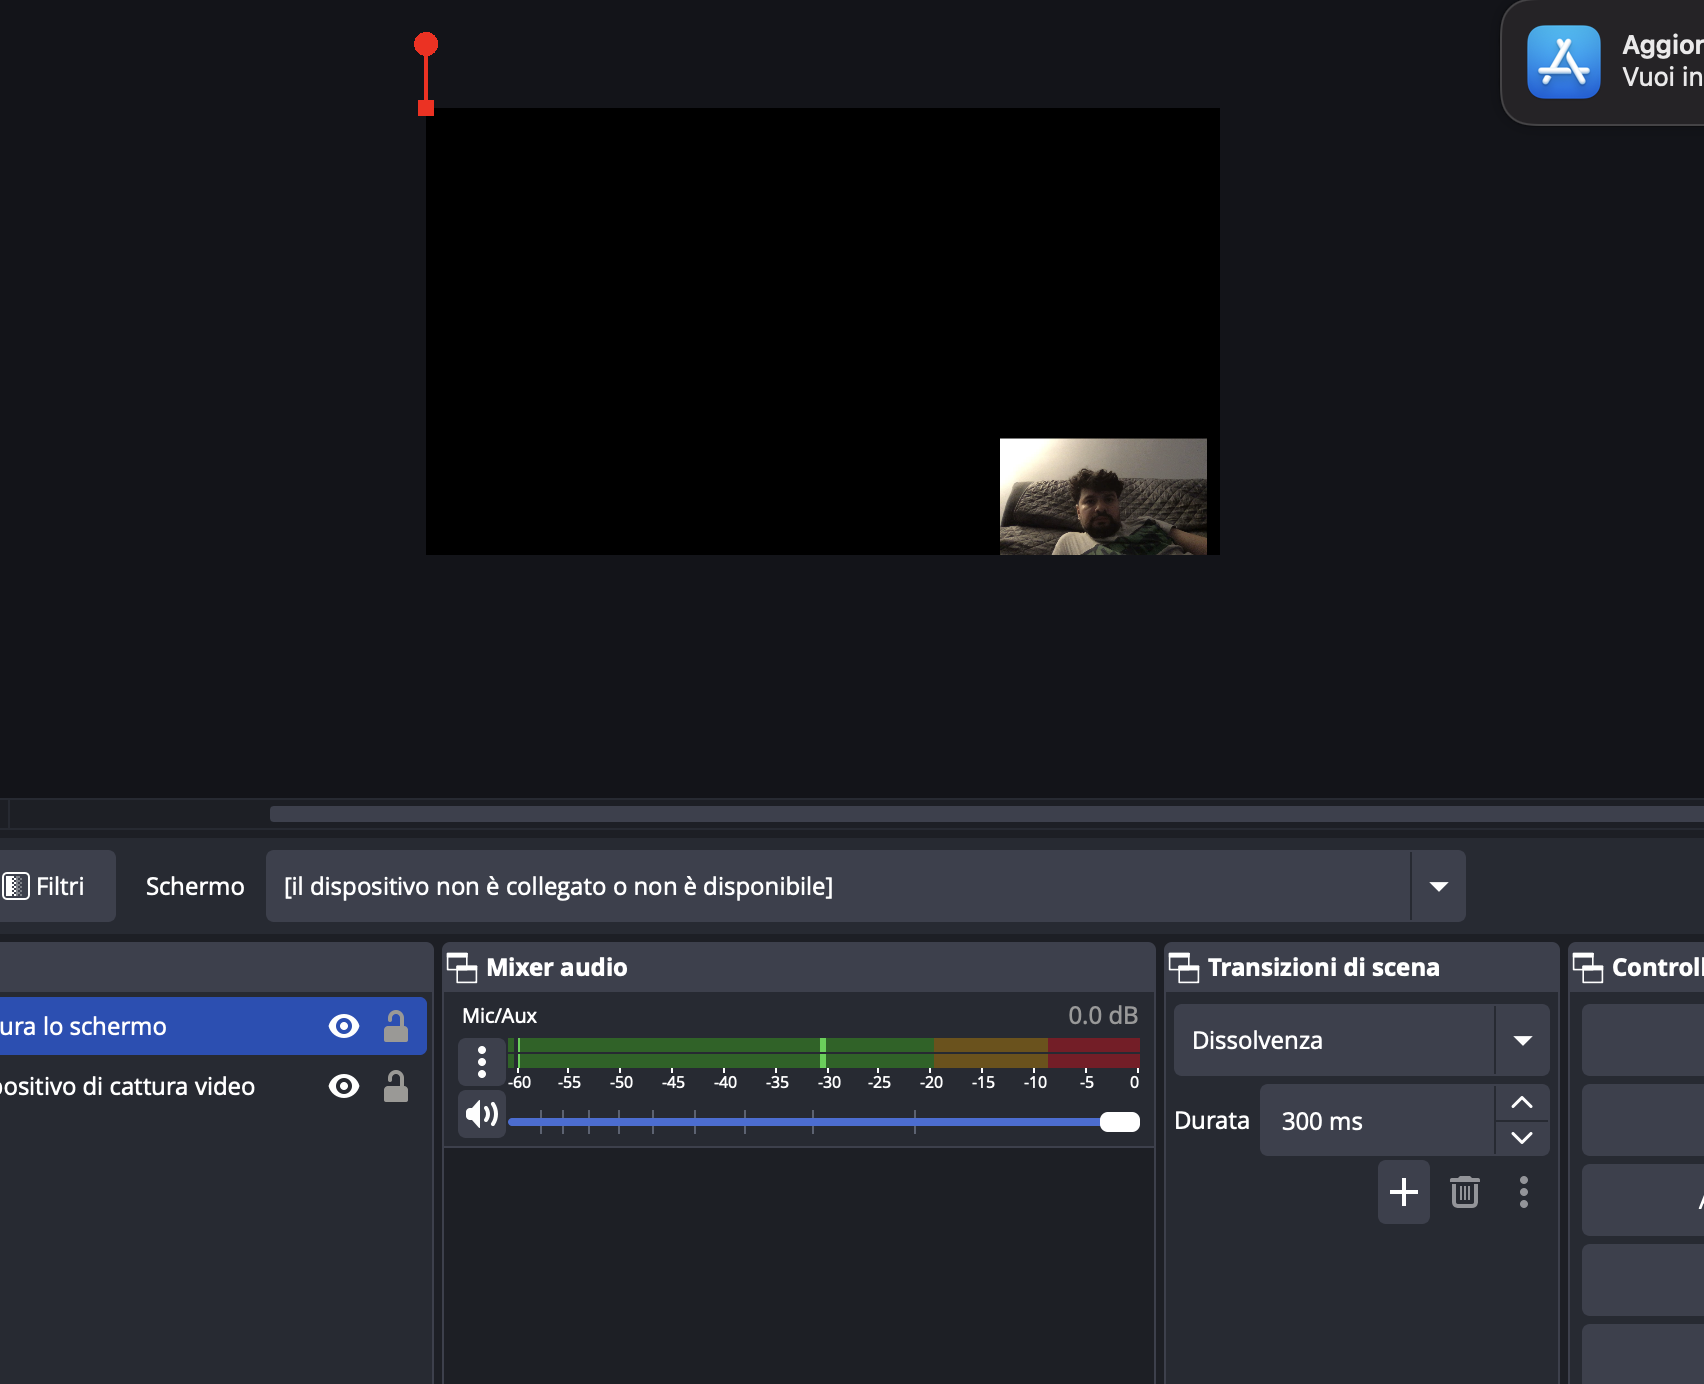Image resolution: width=1704 pixels, height=1384 pixels.
Task: Open transition properties three-dot menu
Action: (1523, 1191)
